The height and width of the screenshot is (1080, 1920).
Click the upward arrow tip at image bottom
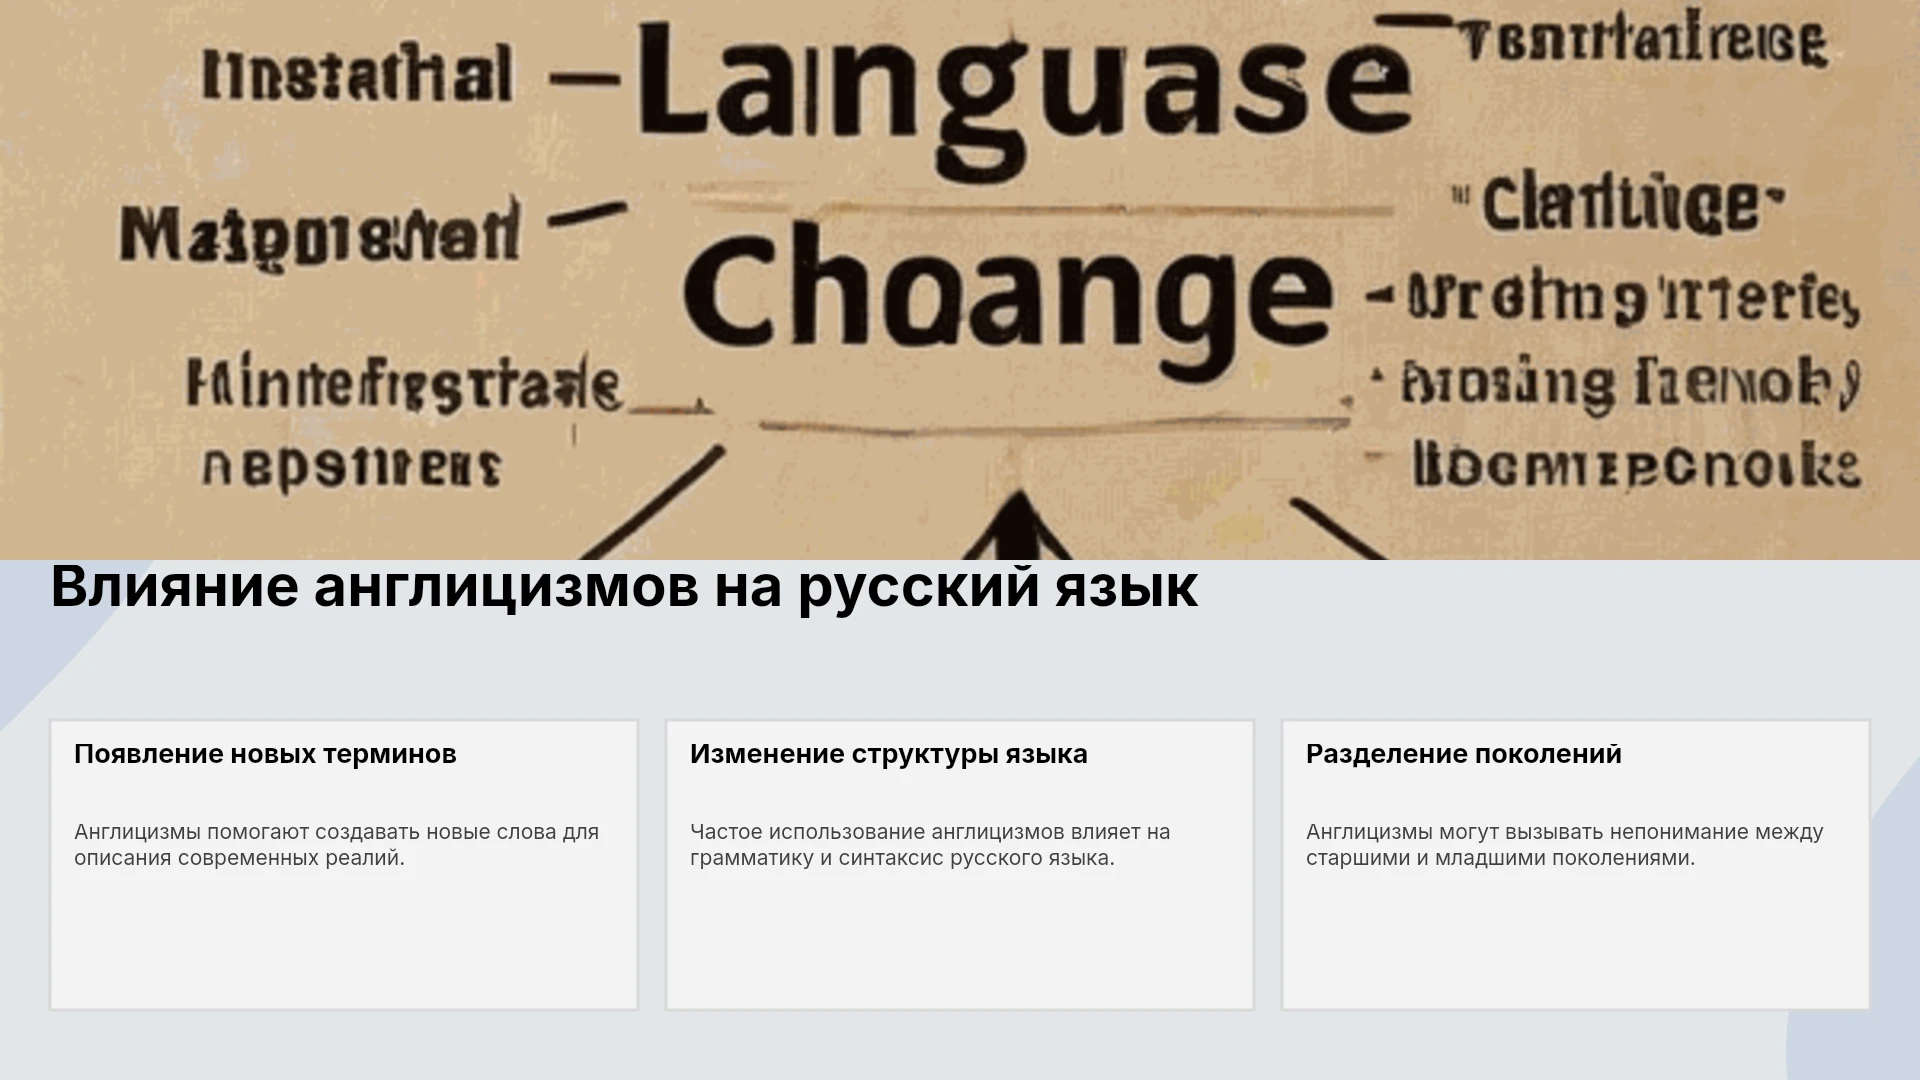(x=1018, y=520)
